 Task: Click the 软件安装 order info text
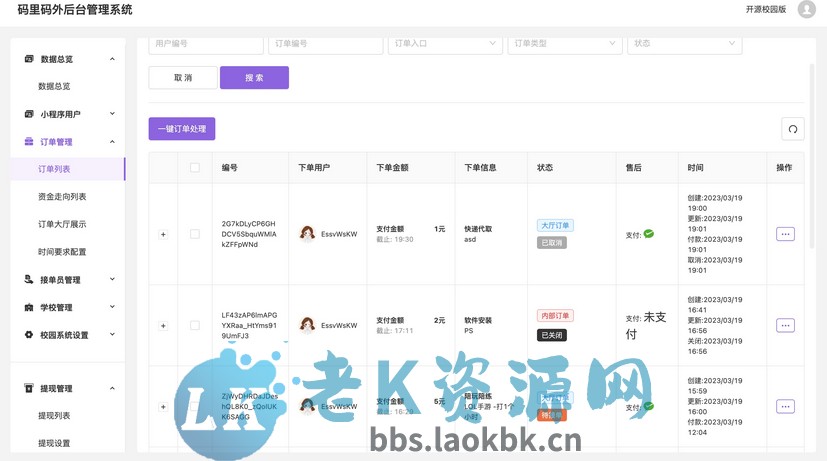coord(478,320)
